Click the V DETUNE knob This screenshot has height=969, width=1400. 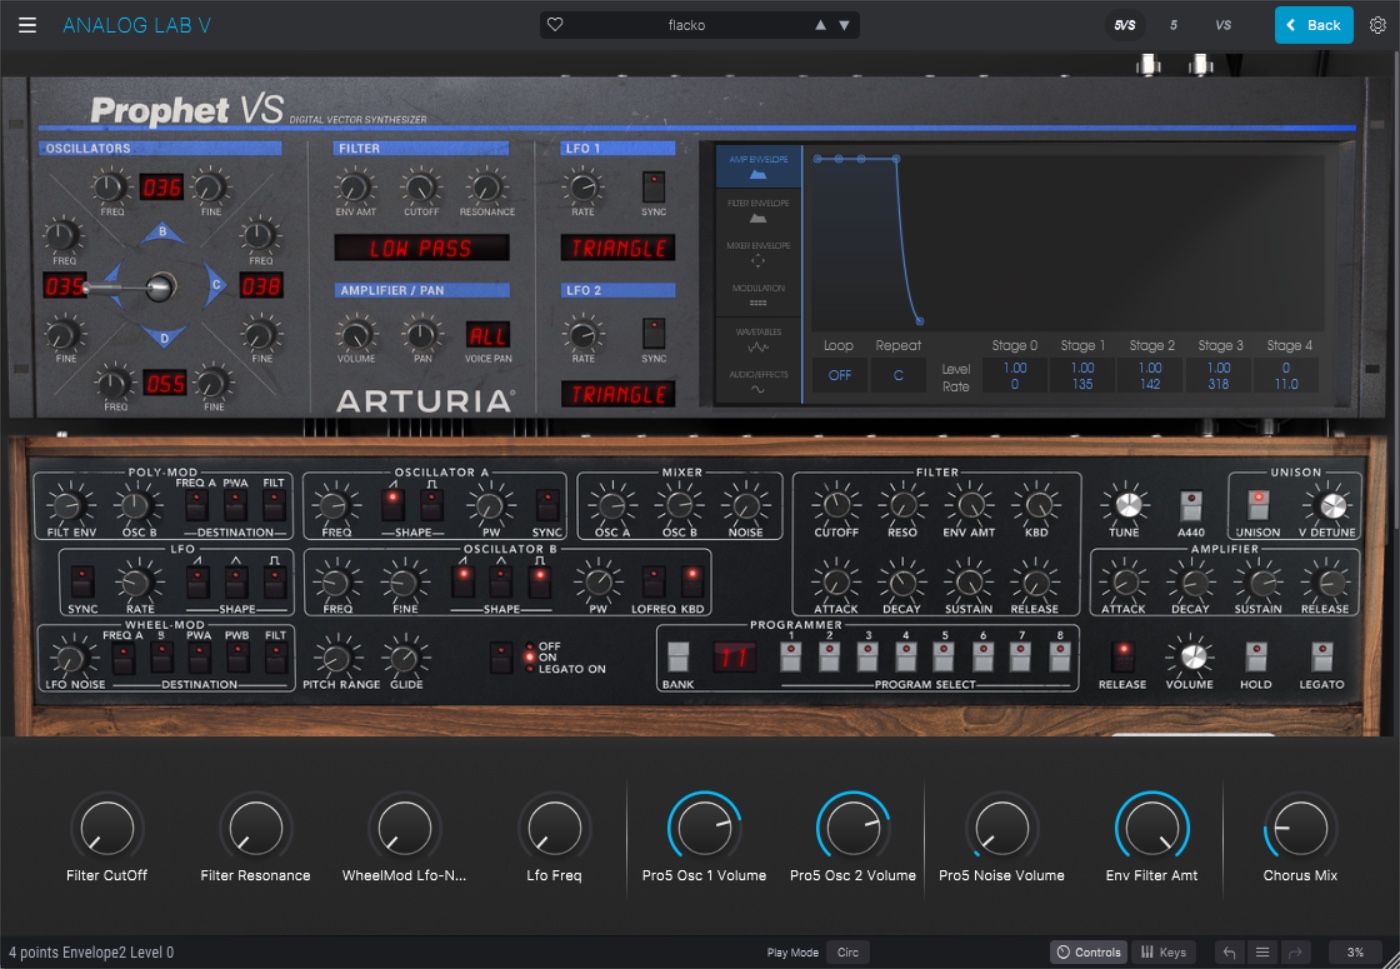(x=1333, y=505)
